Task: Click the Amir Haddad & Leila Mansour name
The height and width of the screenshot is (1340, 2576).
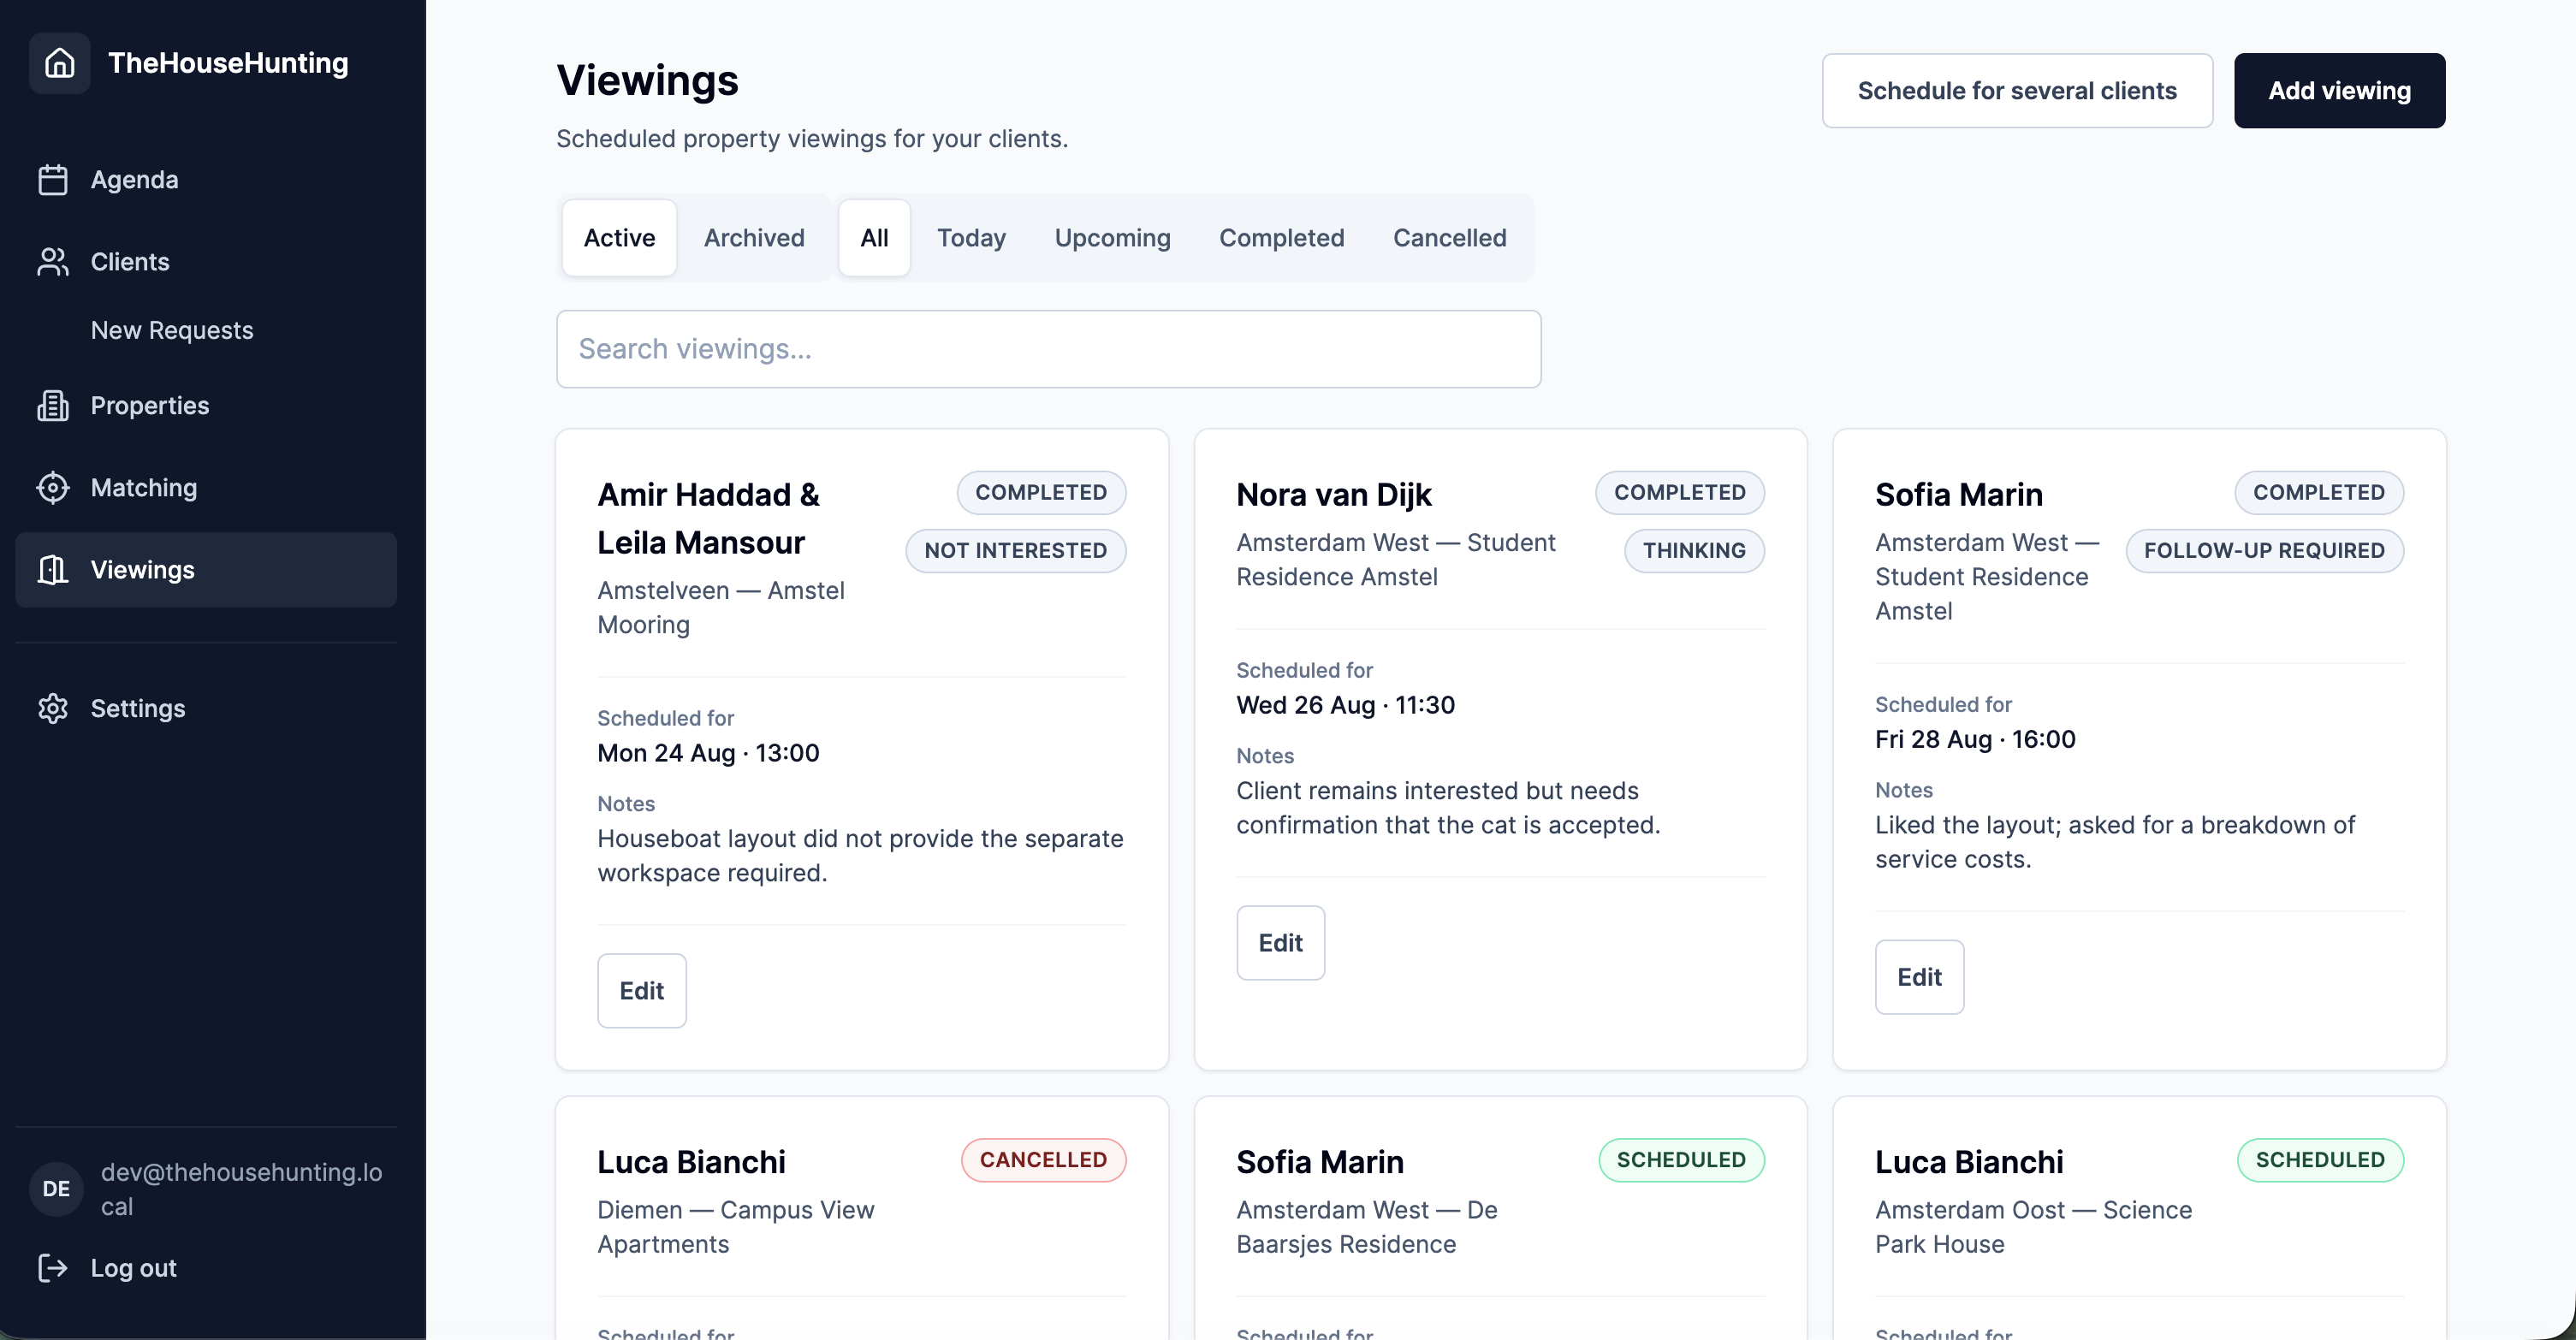Action: 709,518
